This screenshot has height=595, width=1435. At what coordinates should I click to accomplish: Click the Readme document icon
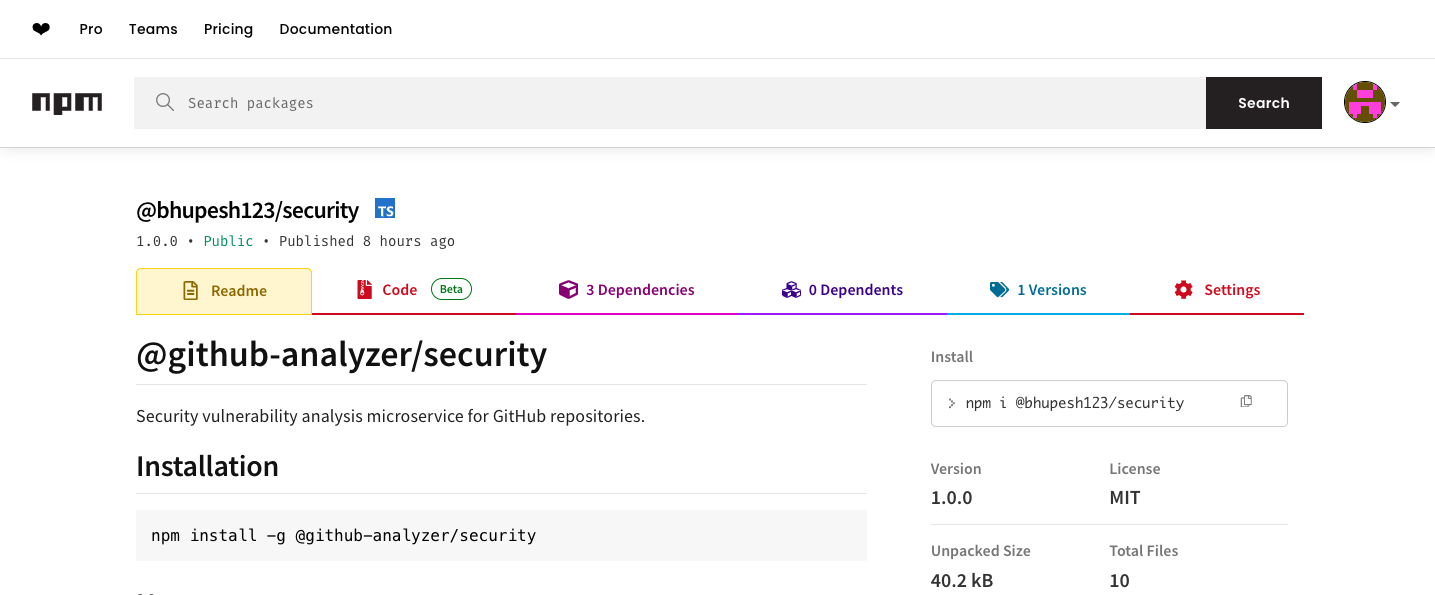tap(190, 291)
